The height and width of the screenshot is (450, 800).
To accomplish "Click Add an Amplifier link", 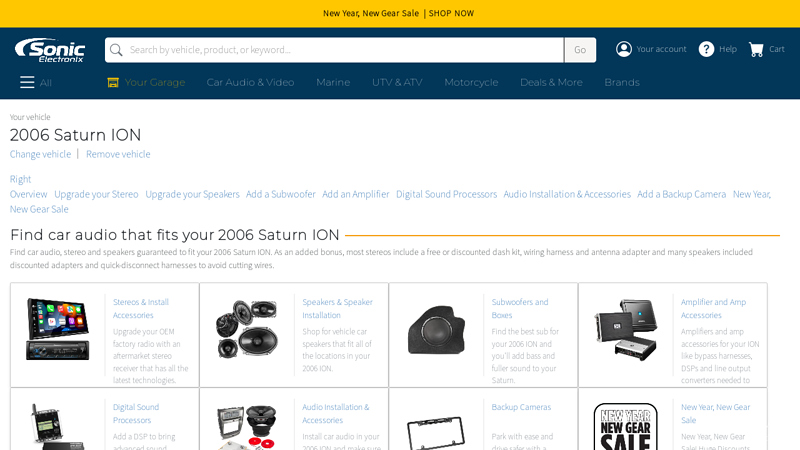I will pos(356,194).
